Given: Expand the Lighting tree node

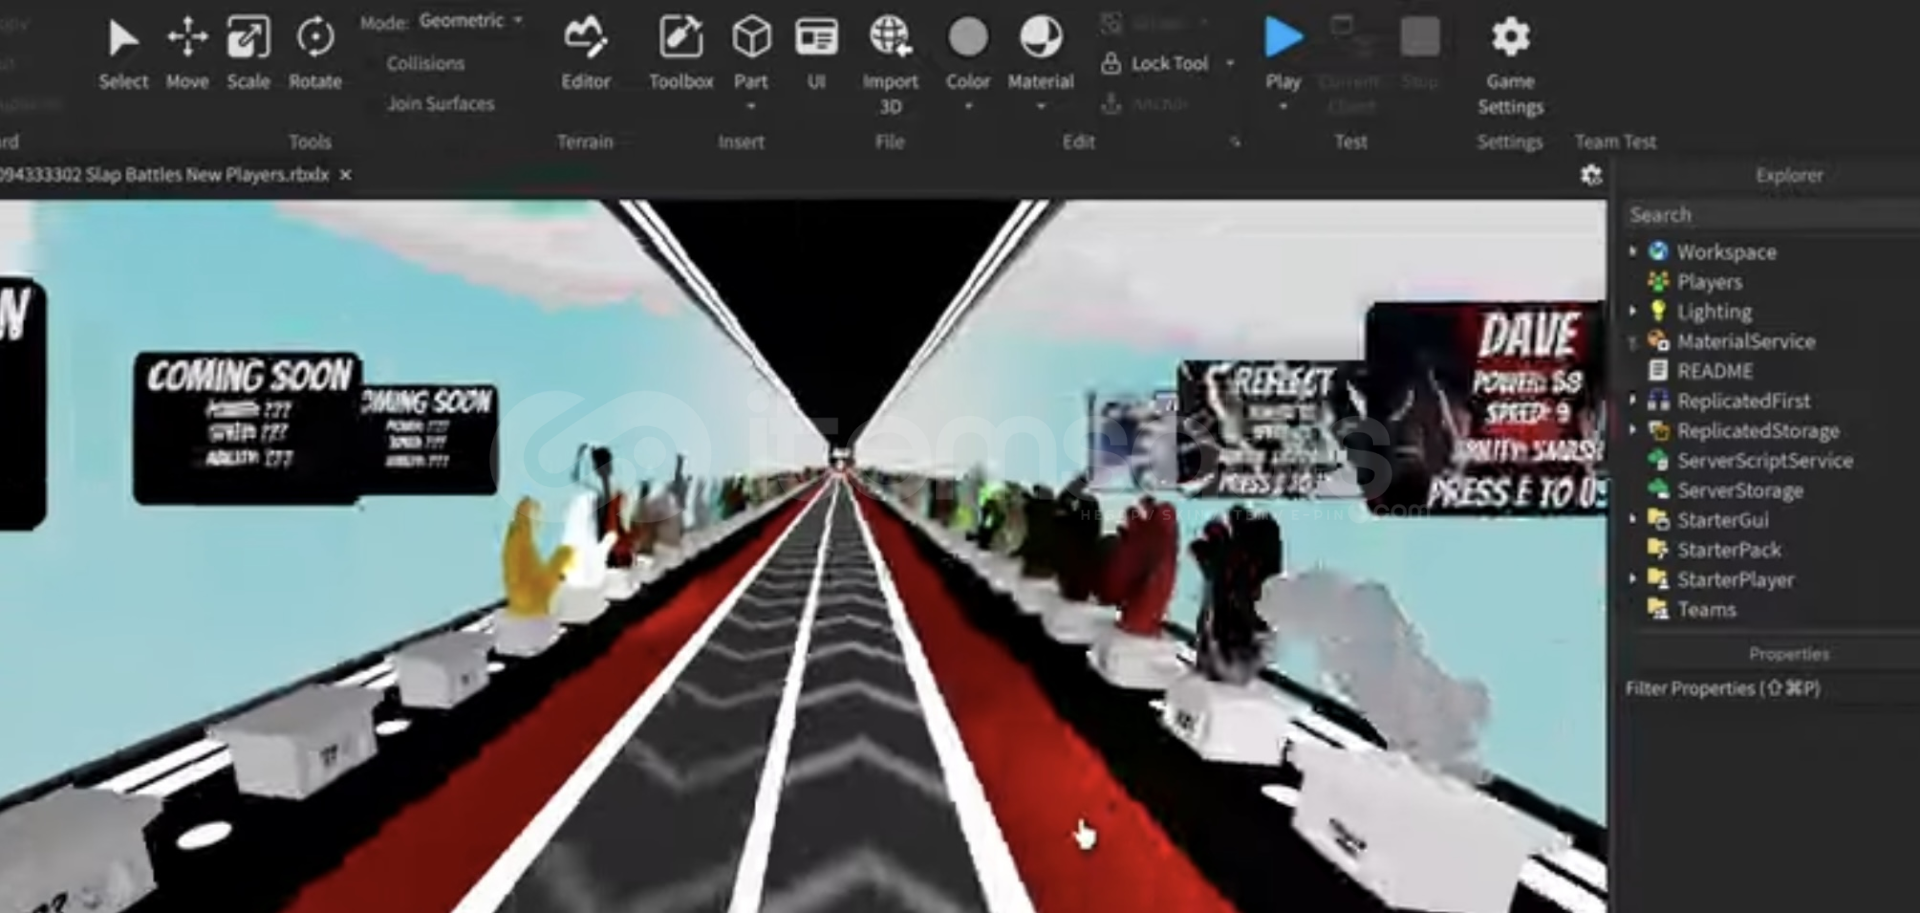Looking at the screenshot, I should pyautogui.click(x=1632, y=311).
